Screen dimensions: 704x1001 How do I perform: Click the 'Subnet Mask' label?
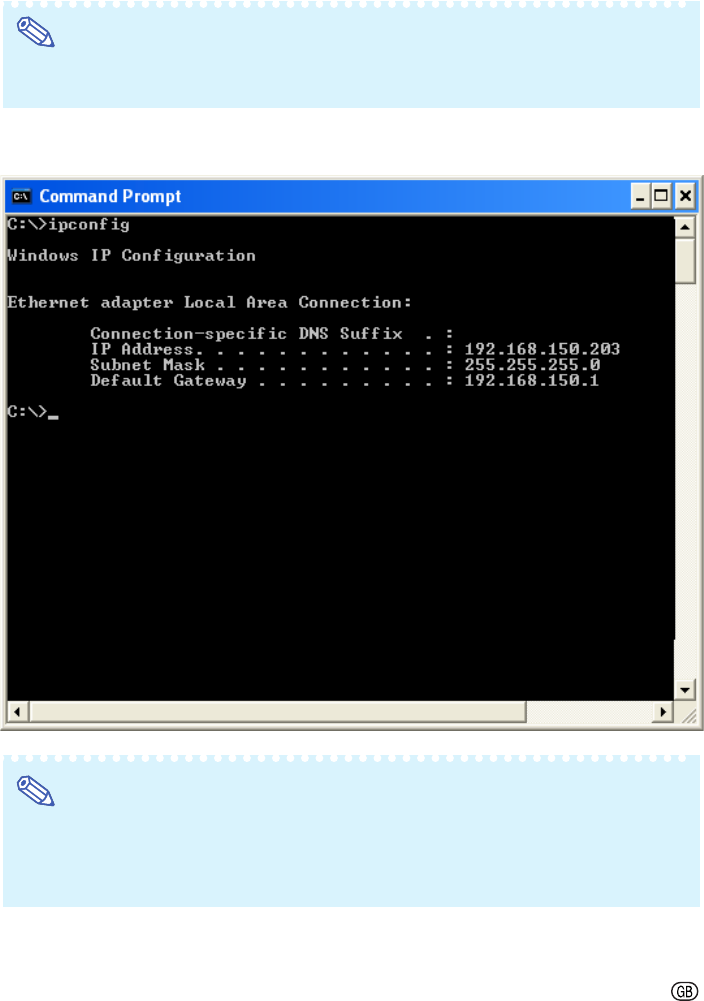coord(147,365)
